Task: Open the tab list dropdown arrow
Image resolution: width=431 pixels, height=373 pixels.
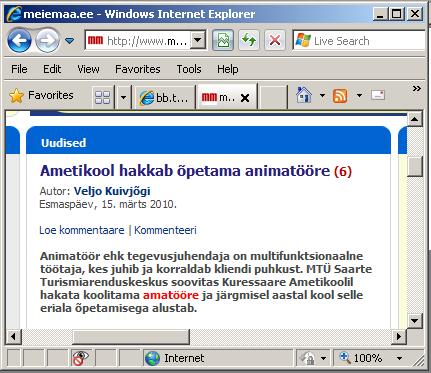Action: click(x=123, y=97)
